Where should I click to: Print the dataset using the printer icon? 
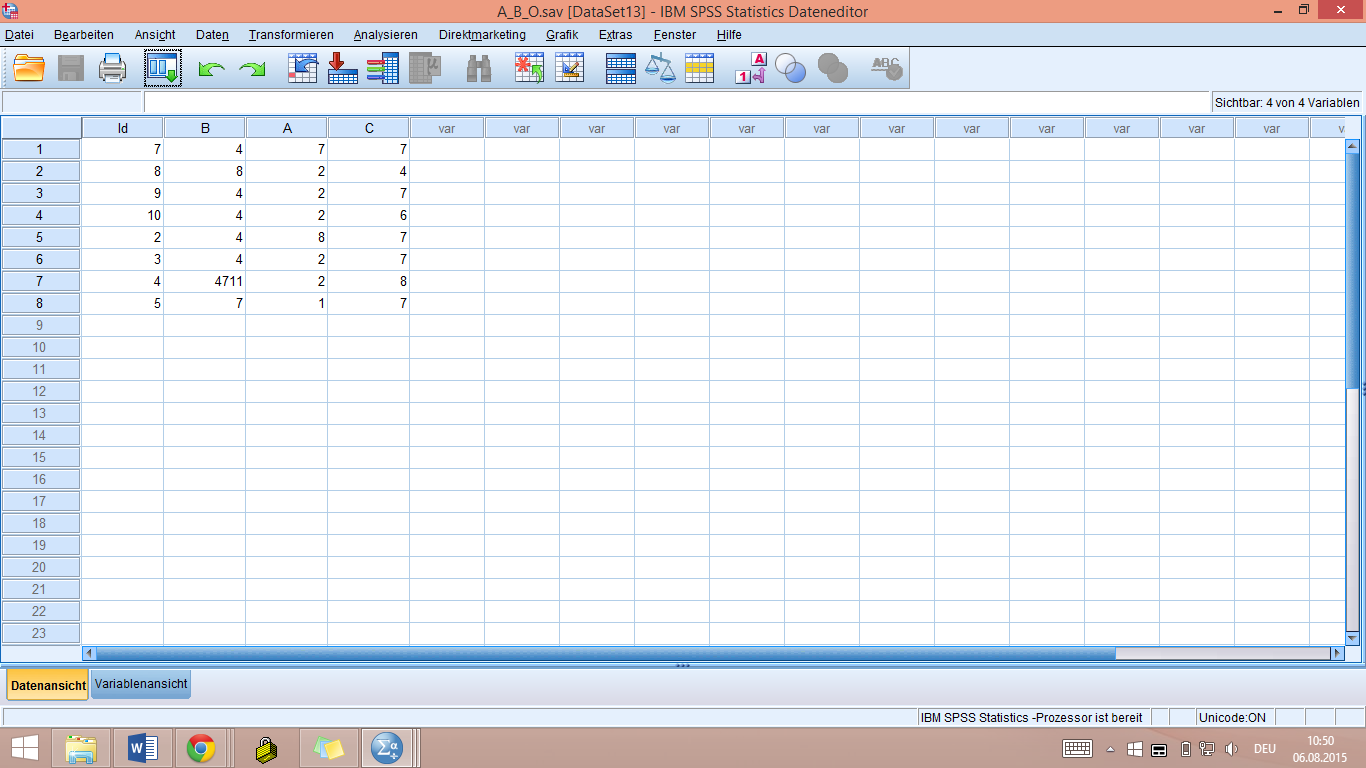click(112, 68)
